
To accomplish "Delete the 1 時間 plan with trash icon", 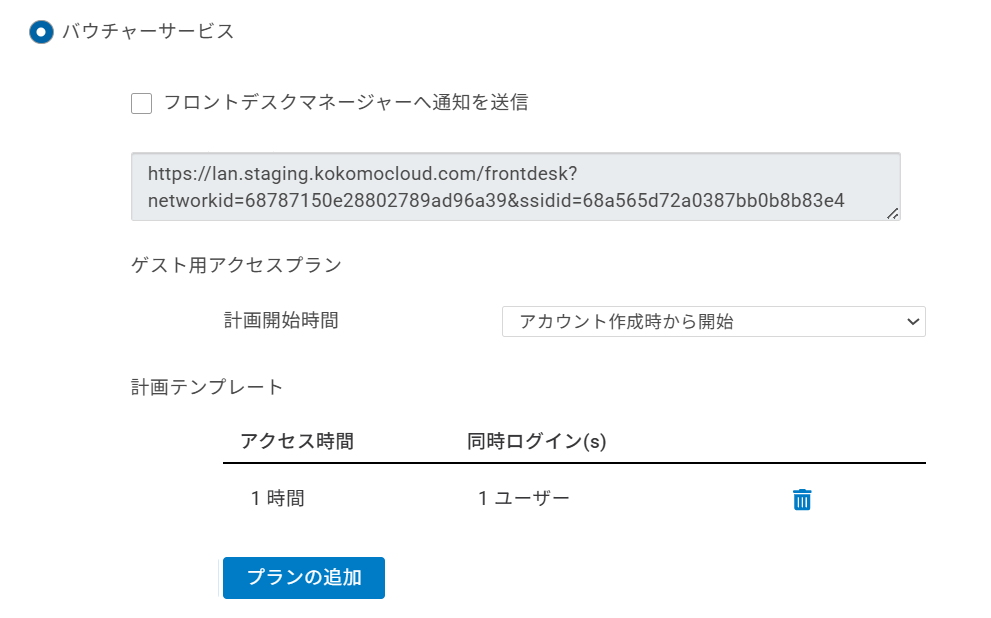I will point(801,500).
